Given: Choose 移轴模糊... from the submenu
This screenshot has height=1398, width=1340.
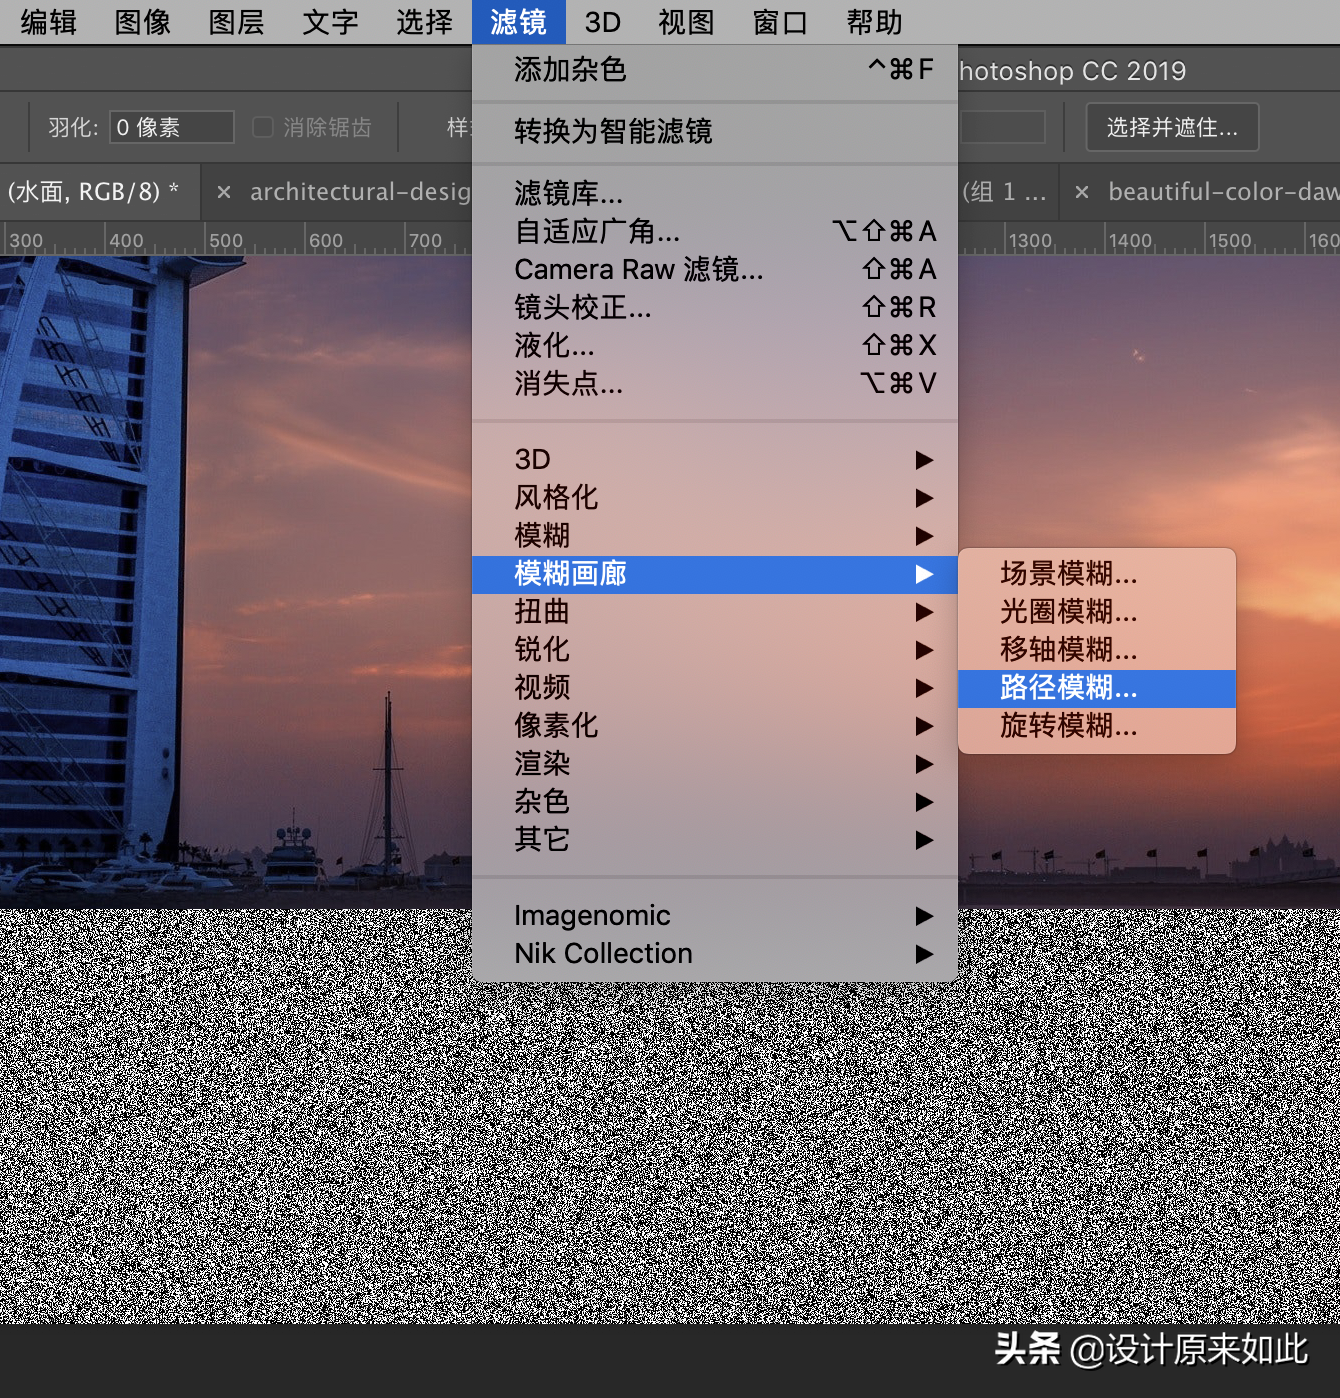Looking at the screenshot, I should pyautogui.click(x=1097, y=649).
